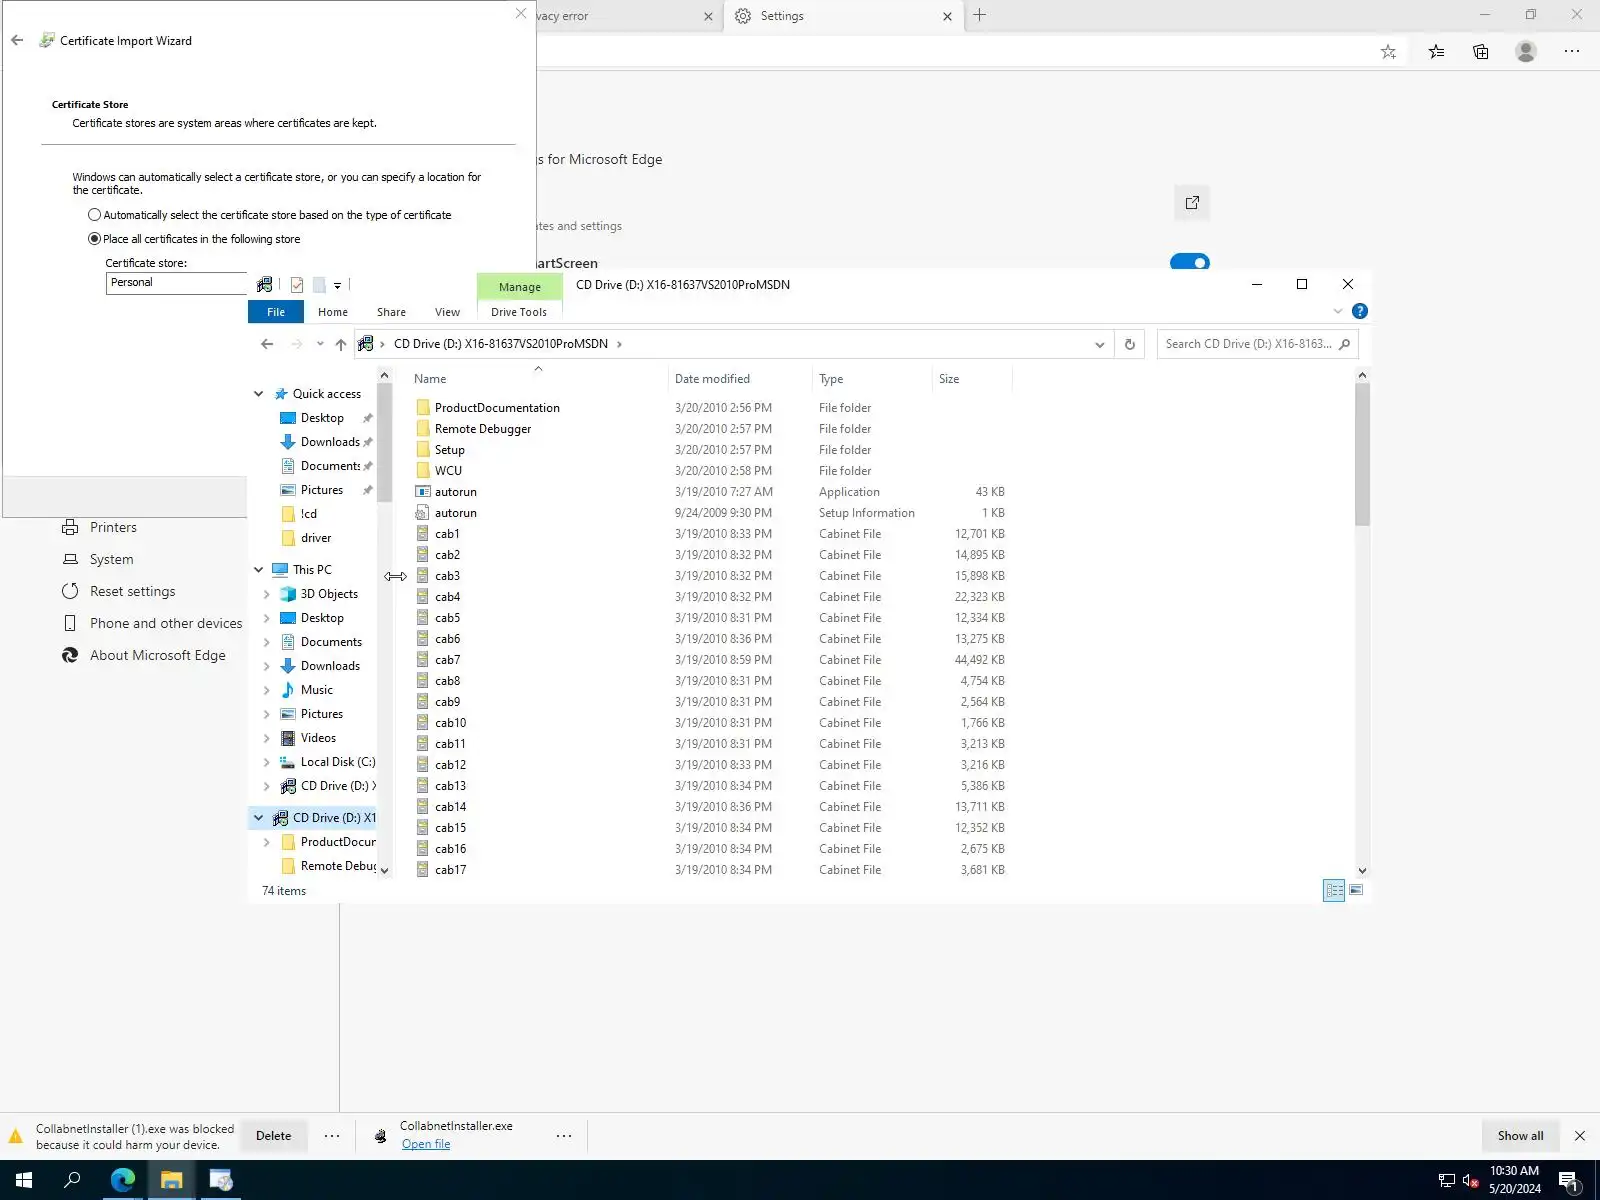The image size is (1600, 1200).
Task: Collapse This PC in navigation pane
Action: click(x=259, y=570)
